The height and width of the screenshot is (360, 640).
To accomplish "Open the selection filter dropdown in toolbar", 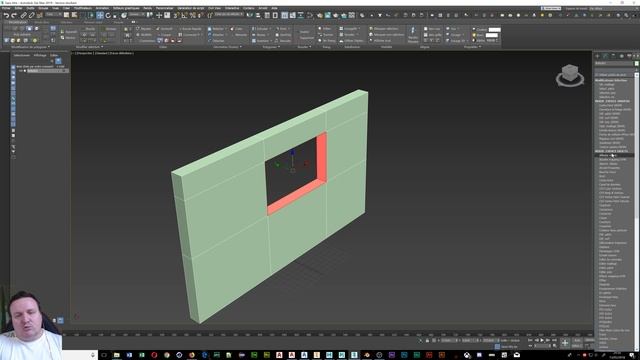I will tap(52, 15).
